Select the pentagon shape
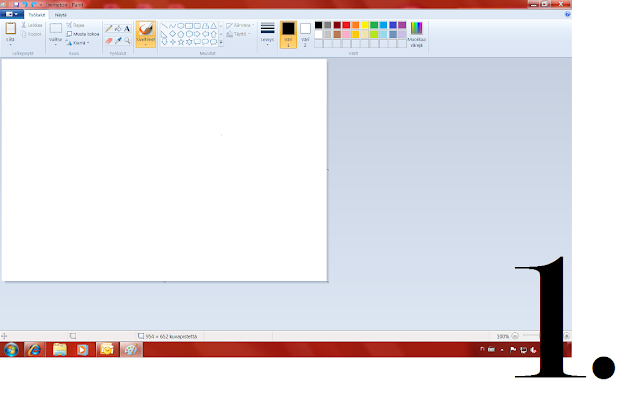This screenshot has width=640, height=414. tap(180, 34)
